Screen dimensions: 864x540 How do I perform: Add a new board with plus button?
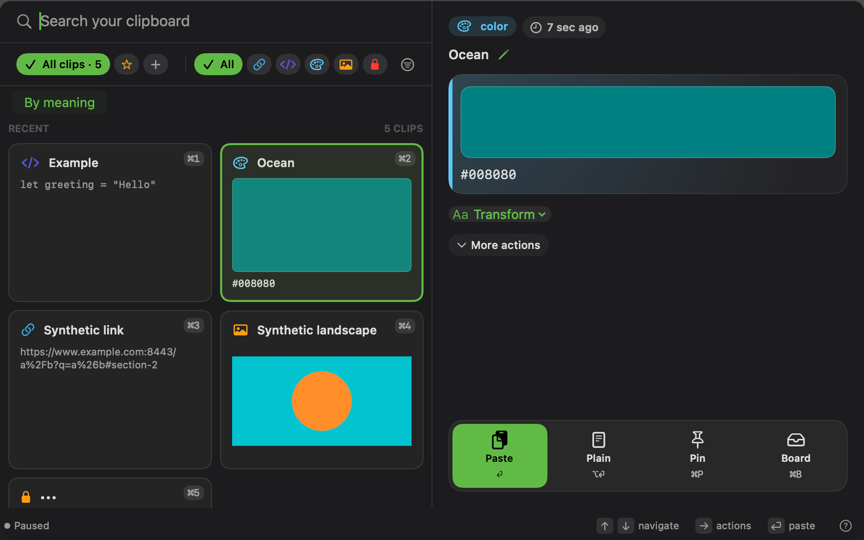point(155,64)
